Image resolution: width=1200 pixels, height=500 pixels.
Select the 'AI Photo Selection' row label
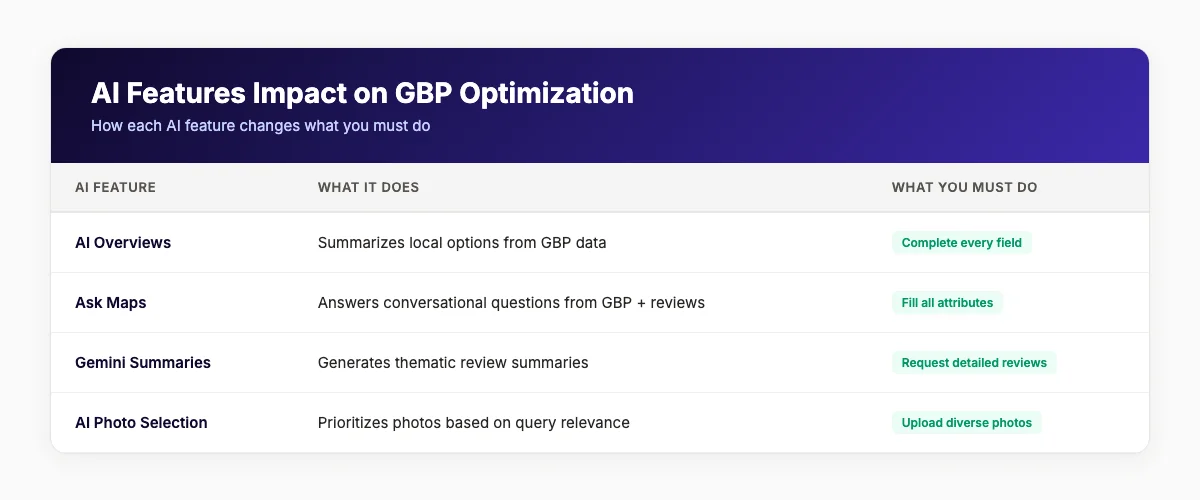point(141,423)
